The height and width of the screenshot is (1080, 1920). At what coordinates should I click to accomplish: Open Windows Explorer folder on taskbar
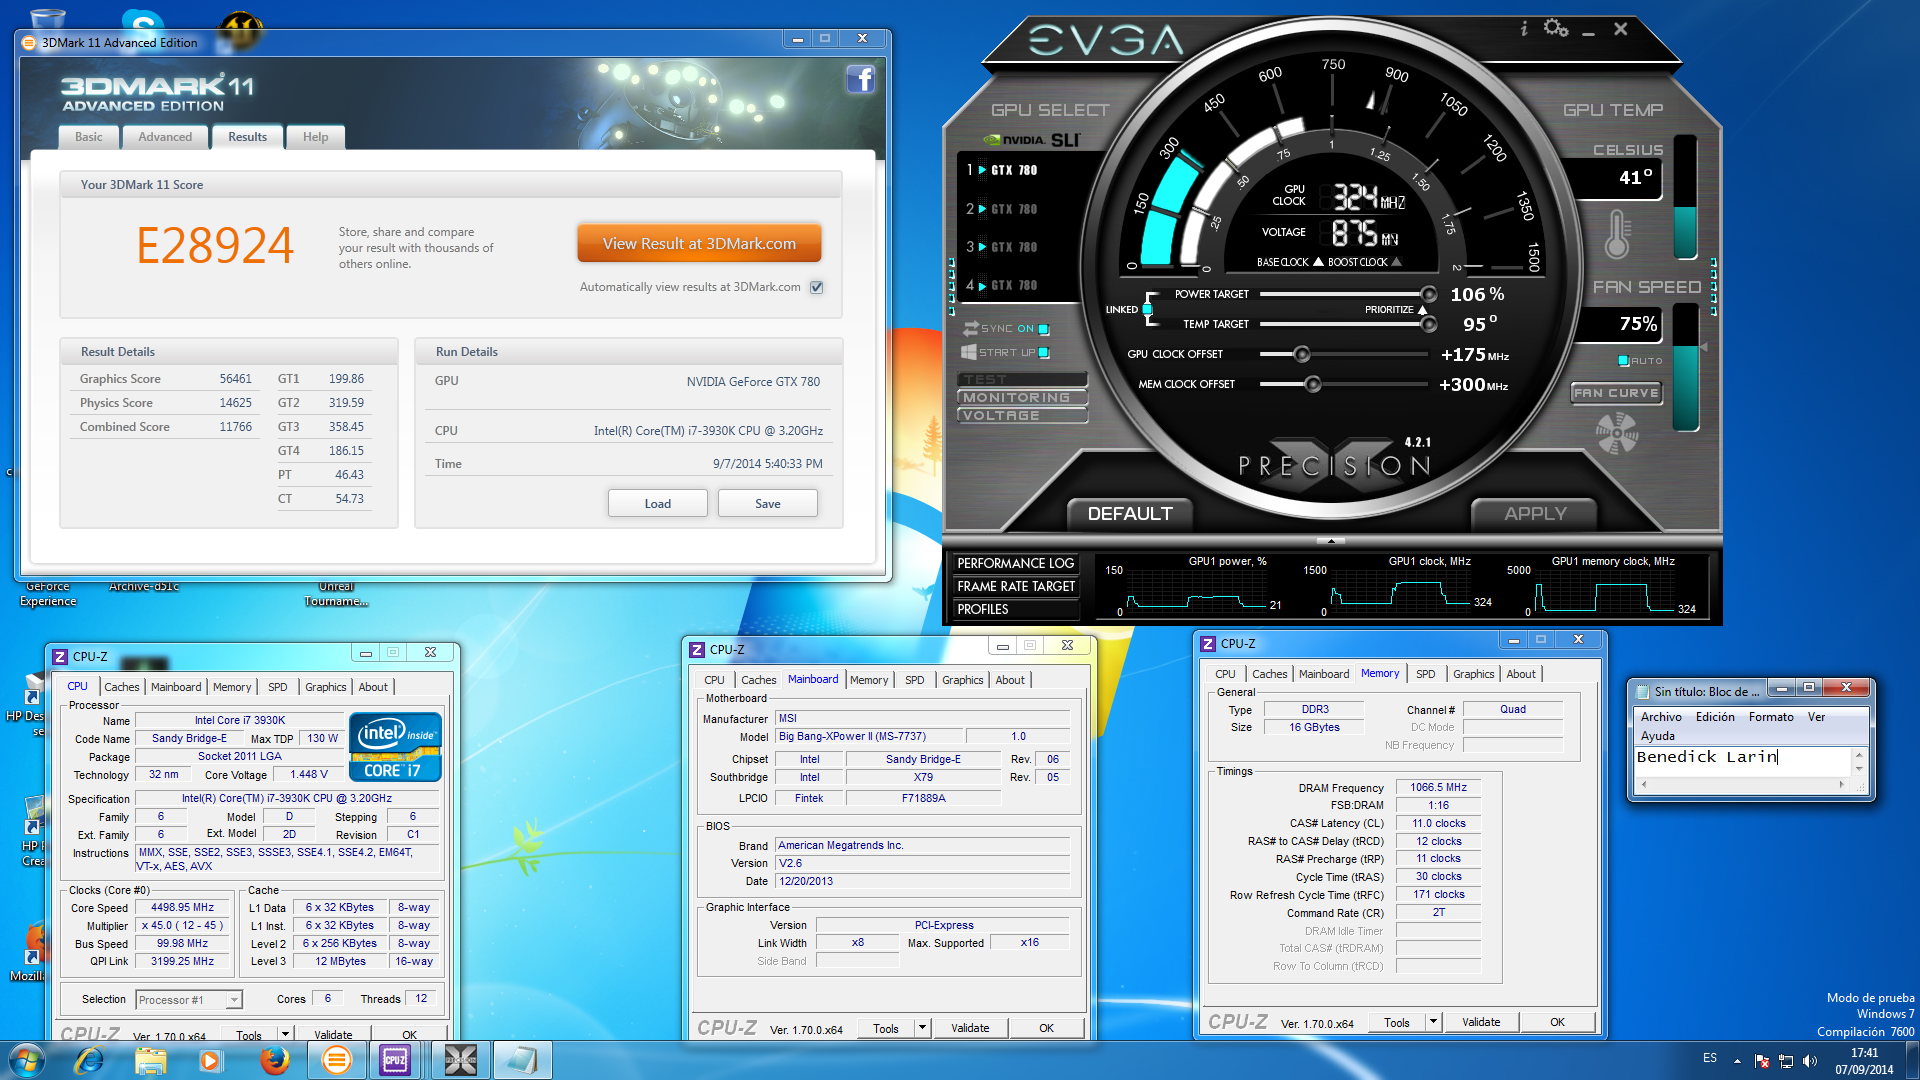(x=150, y=1060)
